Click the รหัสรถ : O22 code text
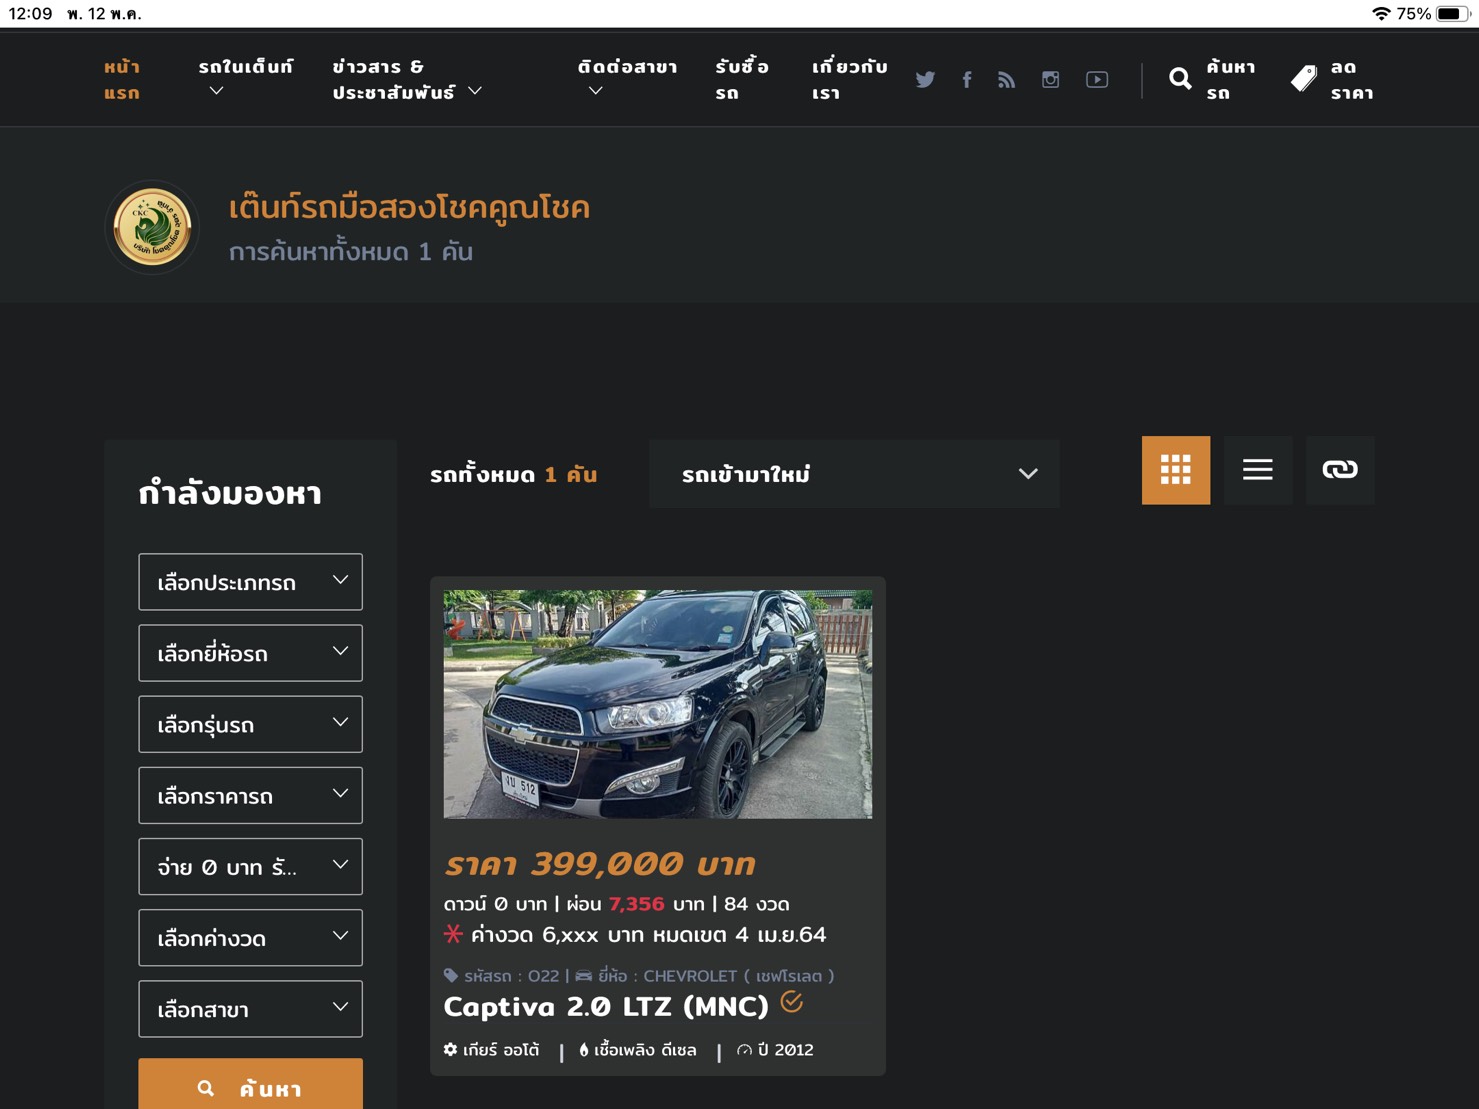Viewport: 1479px width, 1109px height. point(511,975)
